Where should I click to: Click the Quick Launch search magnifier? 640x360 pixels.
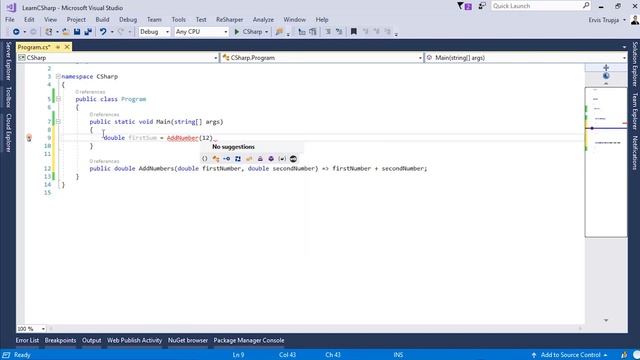586,5
